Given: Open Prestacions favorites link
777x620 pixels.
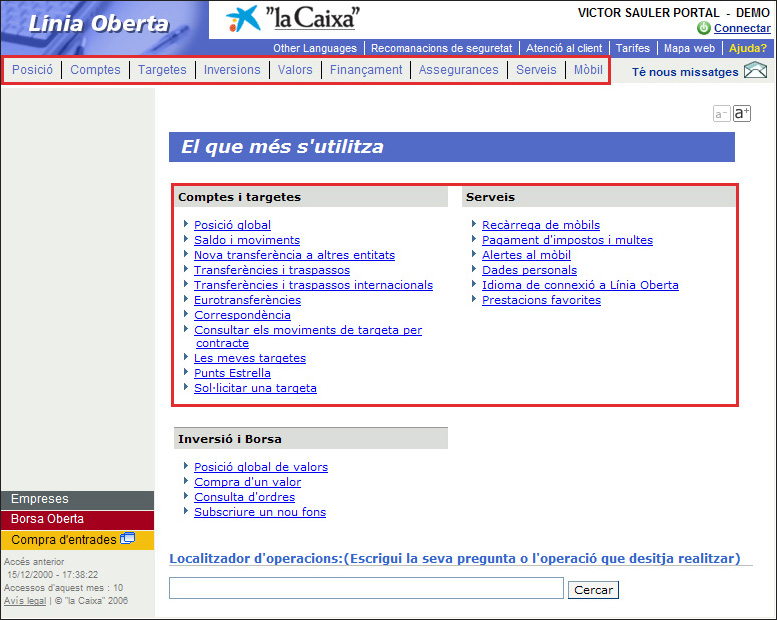Looking at the screenshot, I should pos(541,300).
